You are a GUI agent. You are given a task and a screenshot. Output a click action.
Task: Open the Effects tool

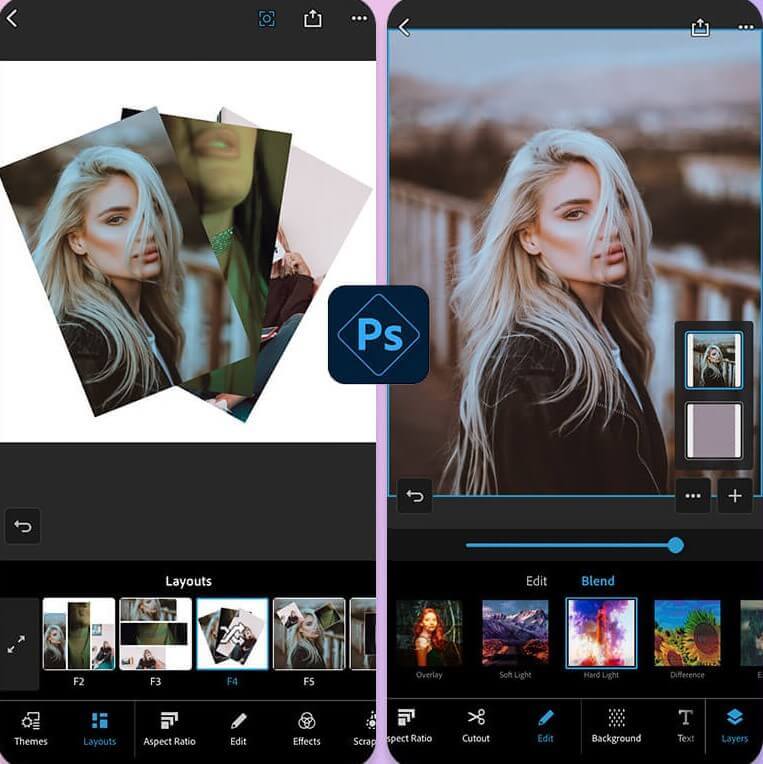click(306, 729)
